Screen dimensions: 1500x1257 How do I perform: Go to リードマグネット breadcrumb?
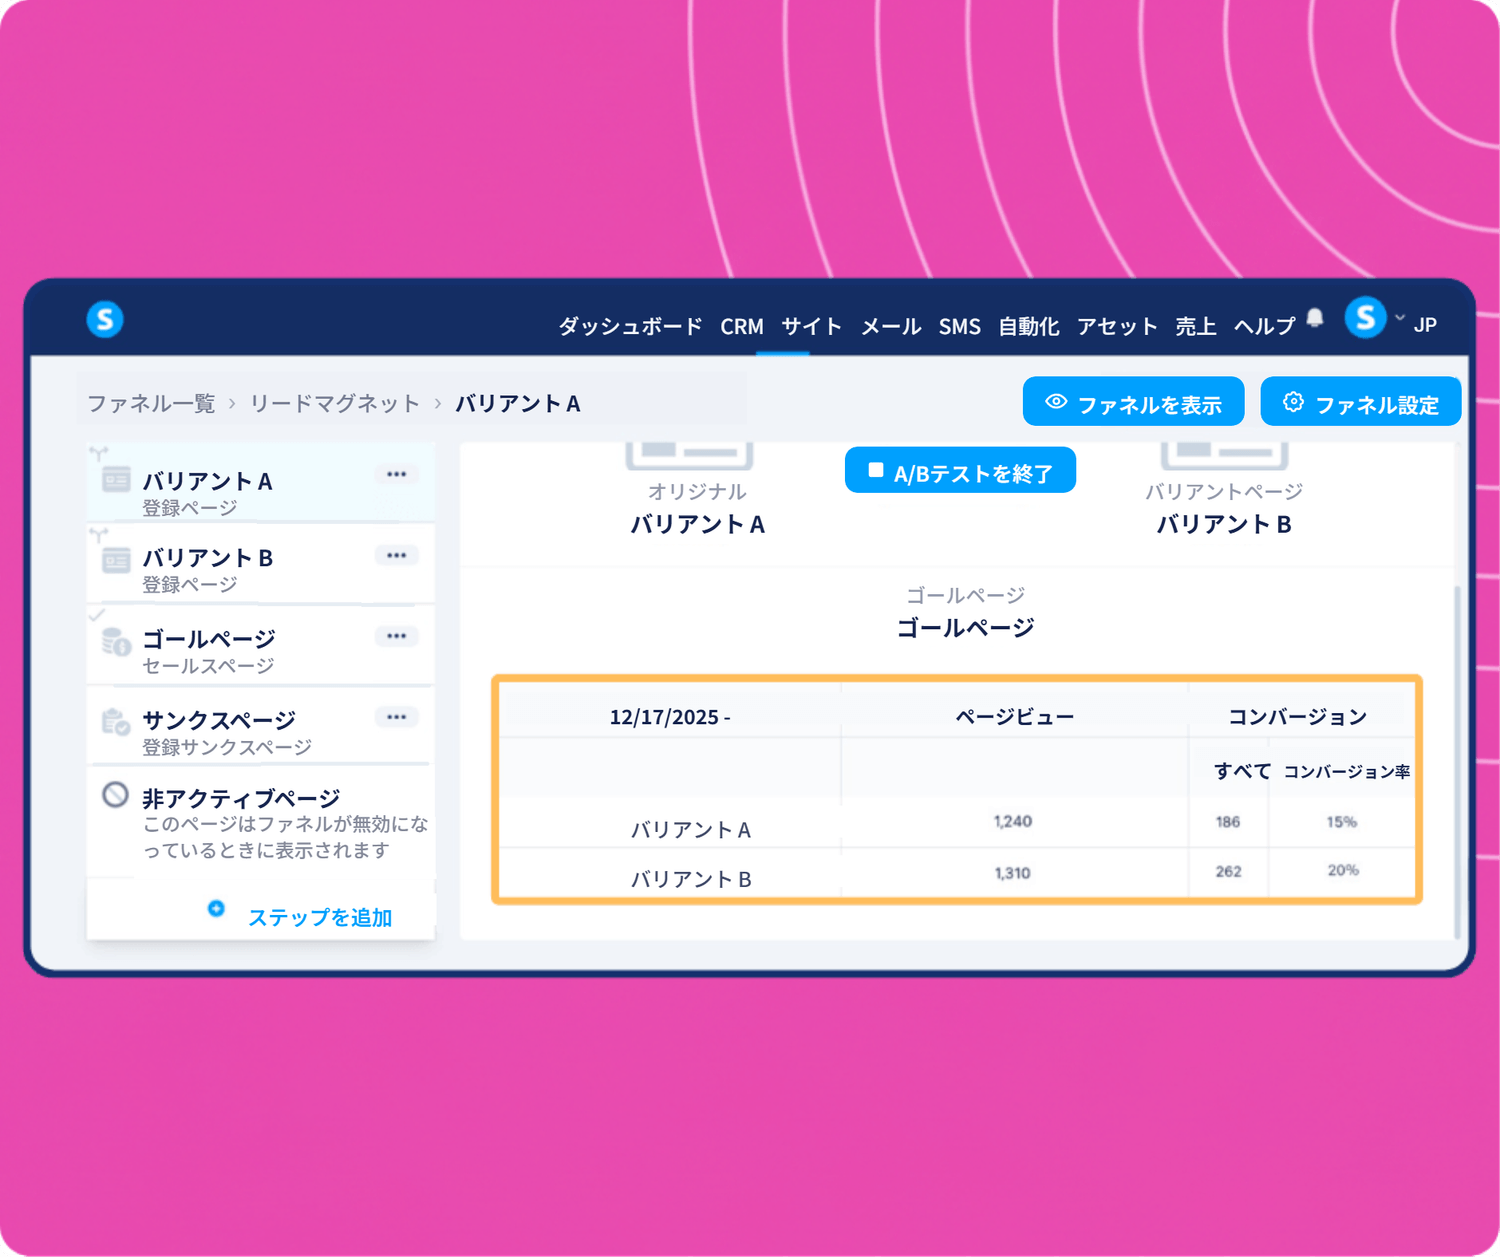pyautogui.click(x=335, y=403)
